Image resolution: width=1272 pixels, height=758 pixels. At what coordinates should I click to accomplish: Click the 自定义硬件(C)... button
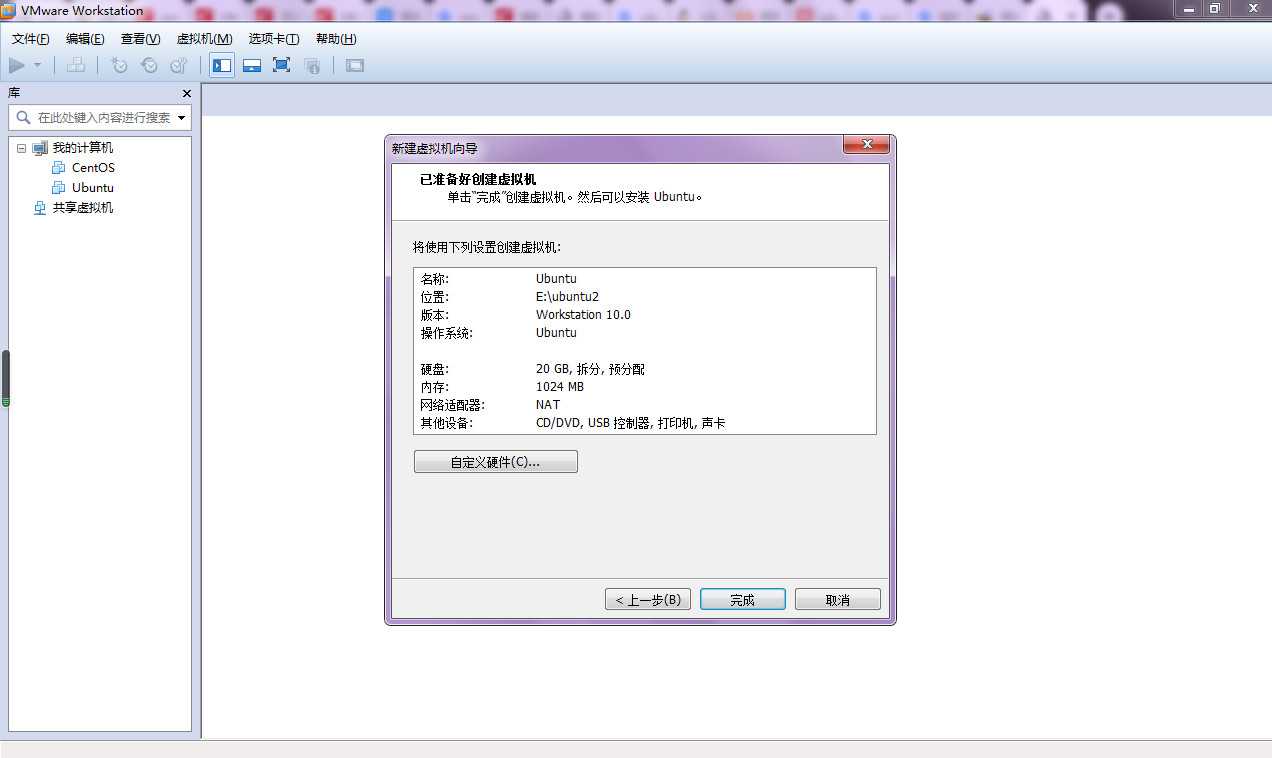[x=496, y=462]
